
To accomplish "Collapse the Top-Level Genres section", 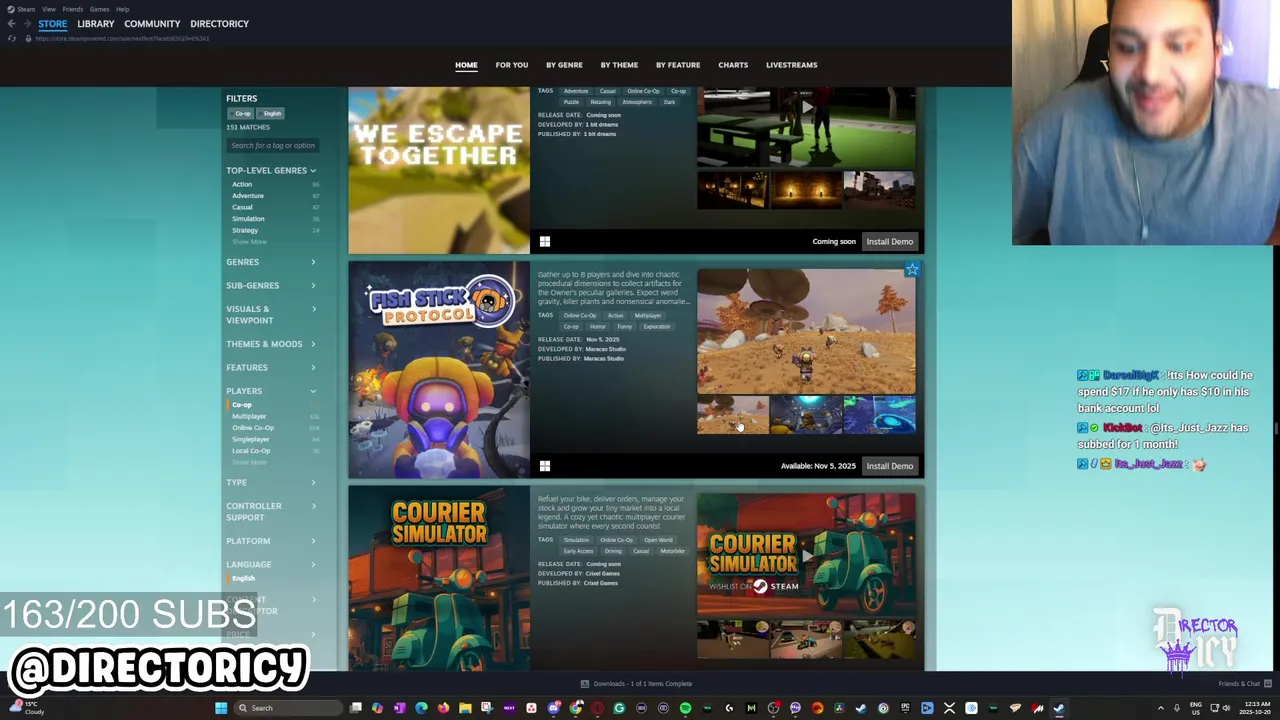I will click(271, 171).
